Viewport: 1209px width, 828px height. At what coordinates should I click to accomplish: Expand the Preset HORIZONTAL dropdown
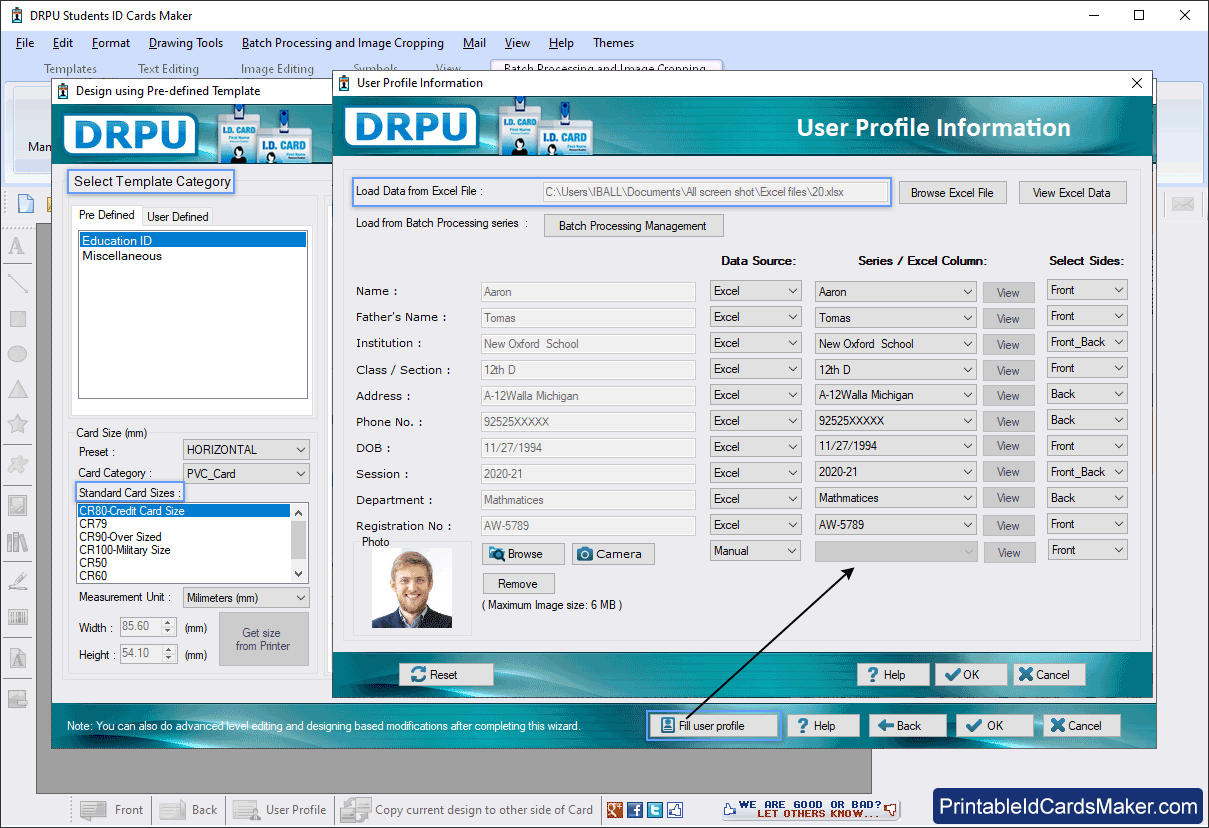coord(247,450)
